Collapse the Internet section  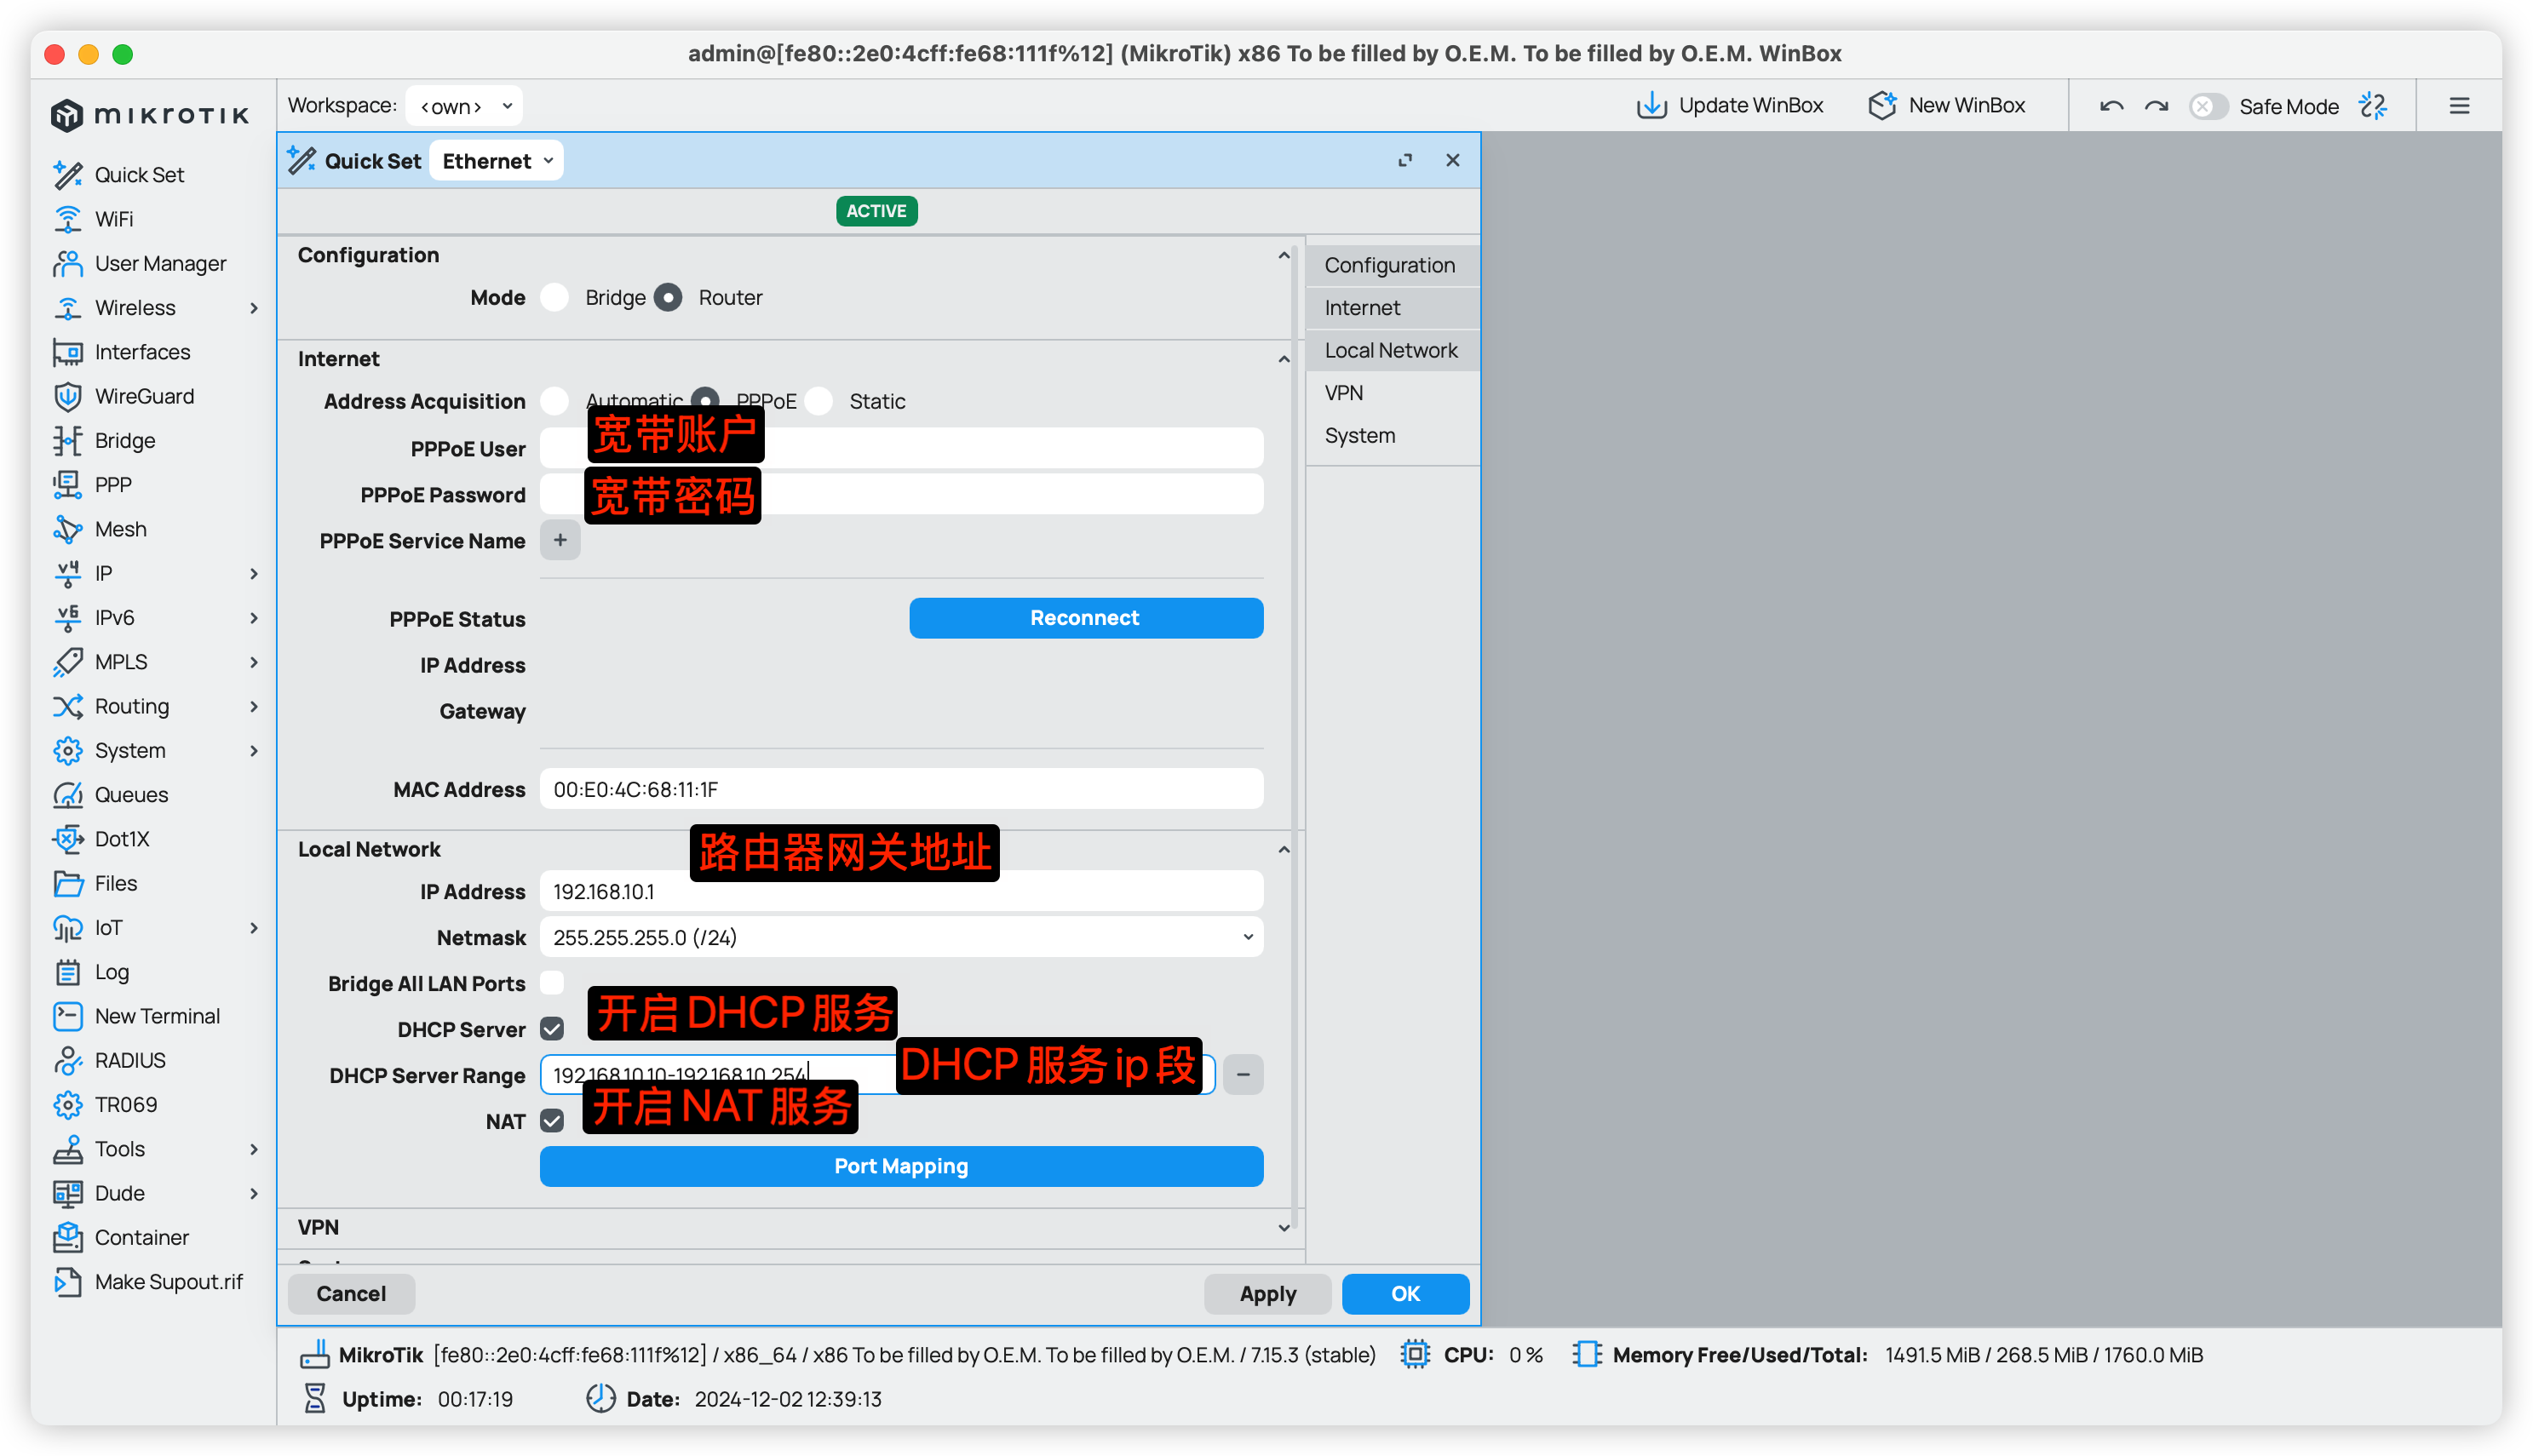point(1283,359)
